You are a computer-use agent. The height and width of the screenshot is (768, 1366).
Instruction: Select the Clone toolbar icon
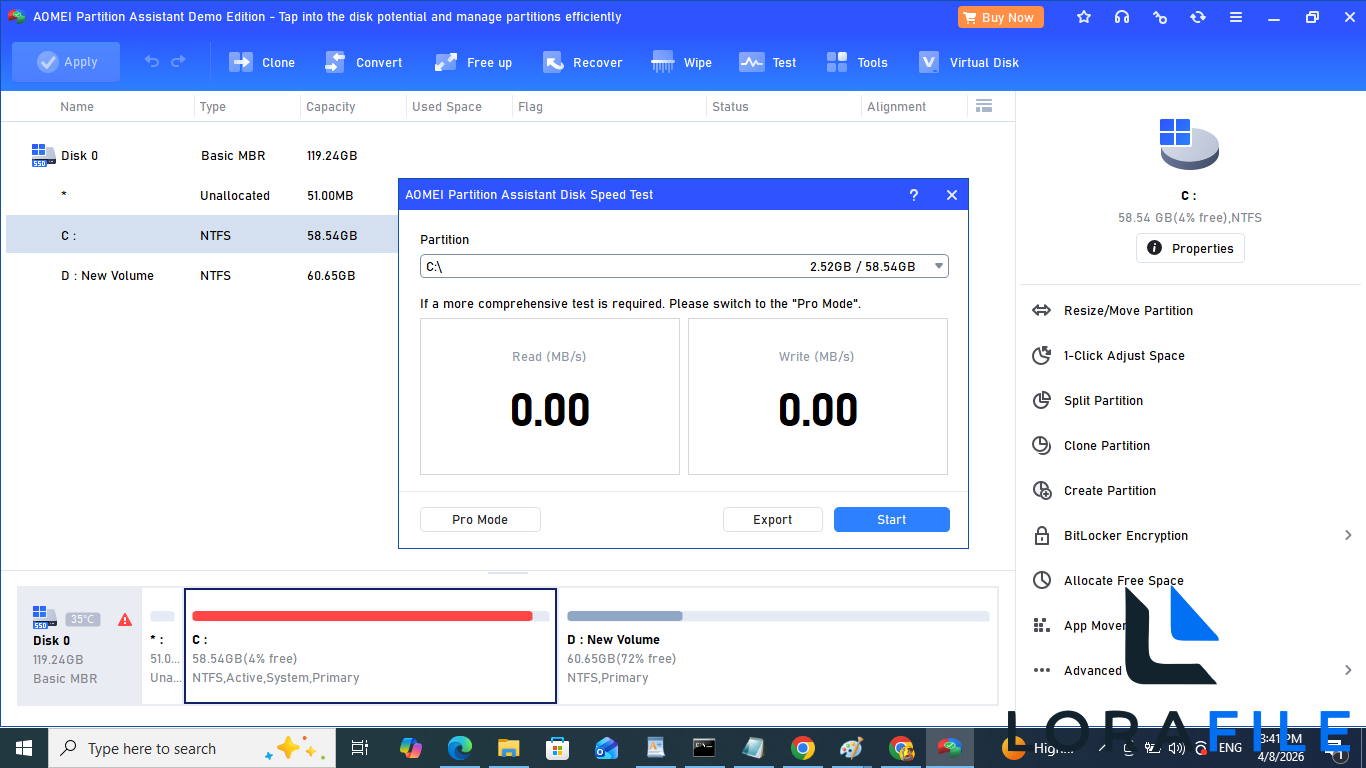pyautogui.click(x=262, y=62)
